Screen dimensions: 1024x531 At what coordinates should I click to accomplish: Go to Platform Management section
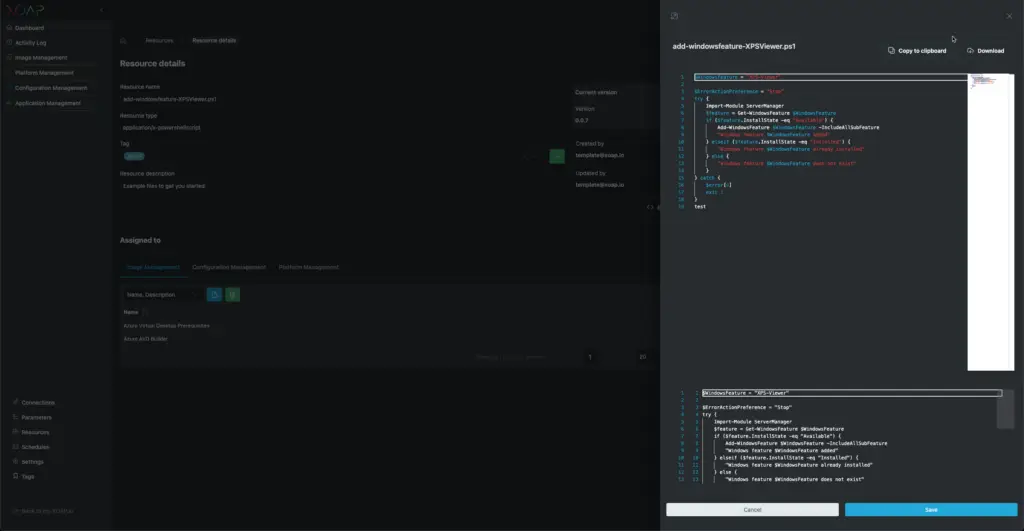pyautogui.click(x=44, y=72)
